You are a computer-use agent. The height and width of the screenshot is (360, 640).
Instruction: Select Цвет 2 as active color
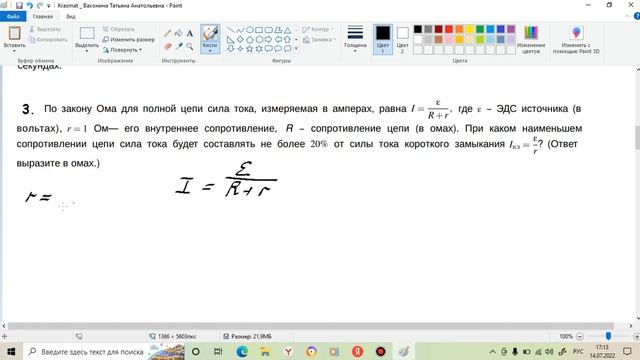(402, 40)
